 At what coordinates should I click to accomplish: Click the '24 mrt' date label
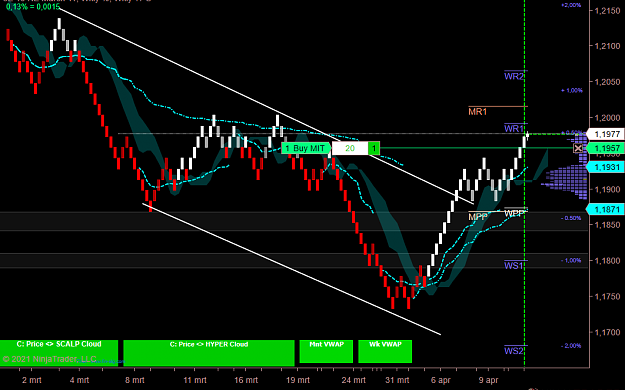[x=354, y=380]
